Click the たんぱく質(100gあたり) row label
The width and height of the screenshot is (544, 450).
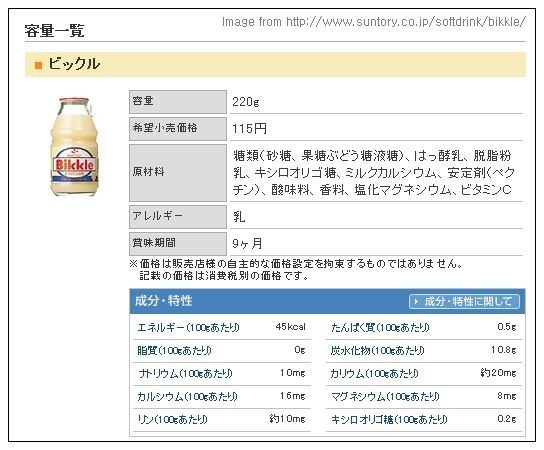point(380,328)
